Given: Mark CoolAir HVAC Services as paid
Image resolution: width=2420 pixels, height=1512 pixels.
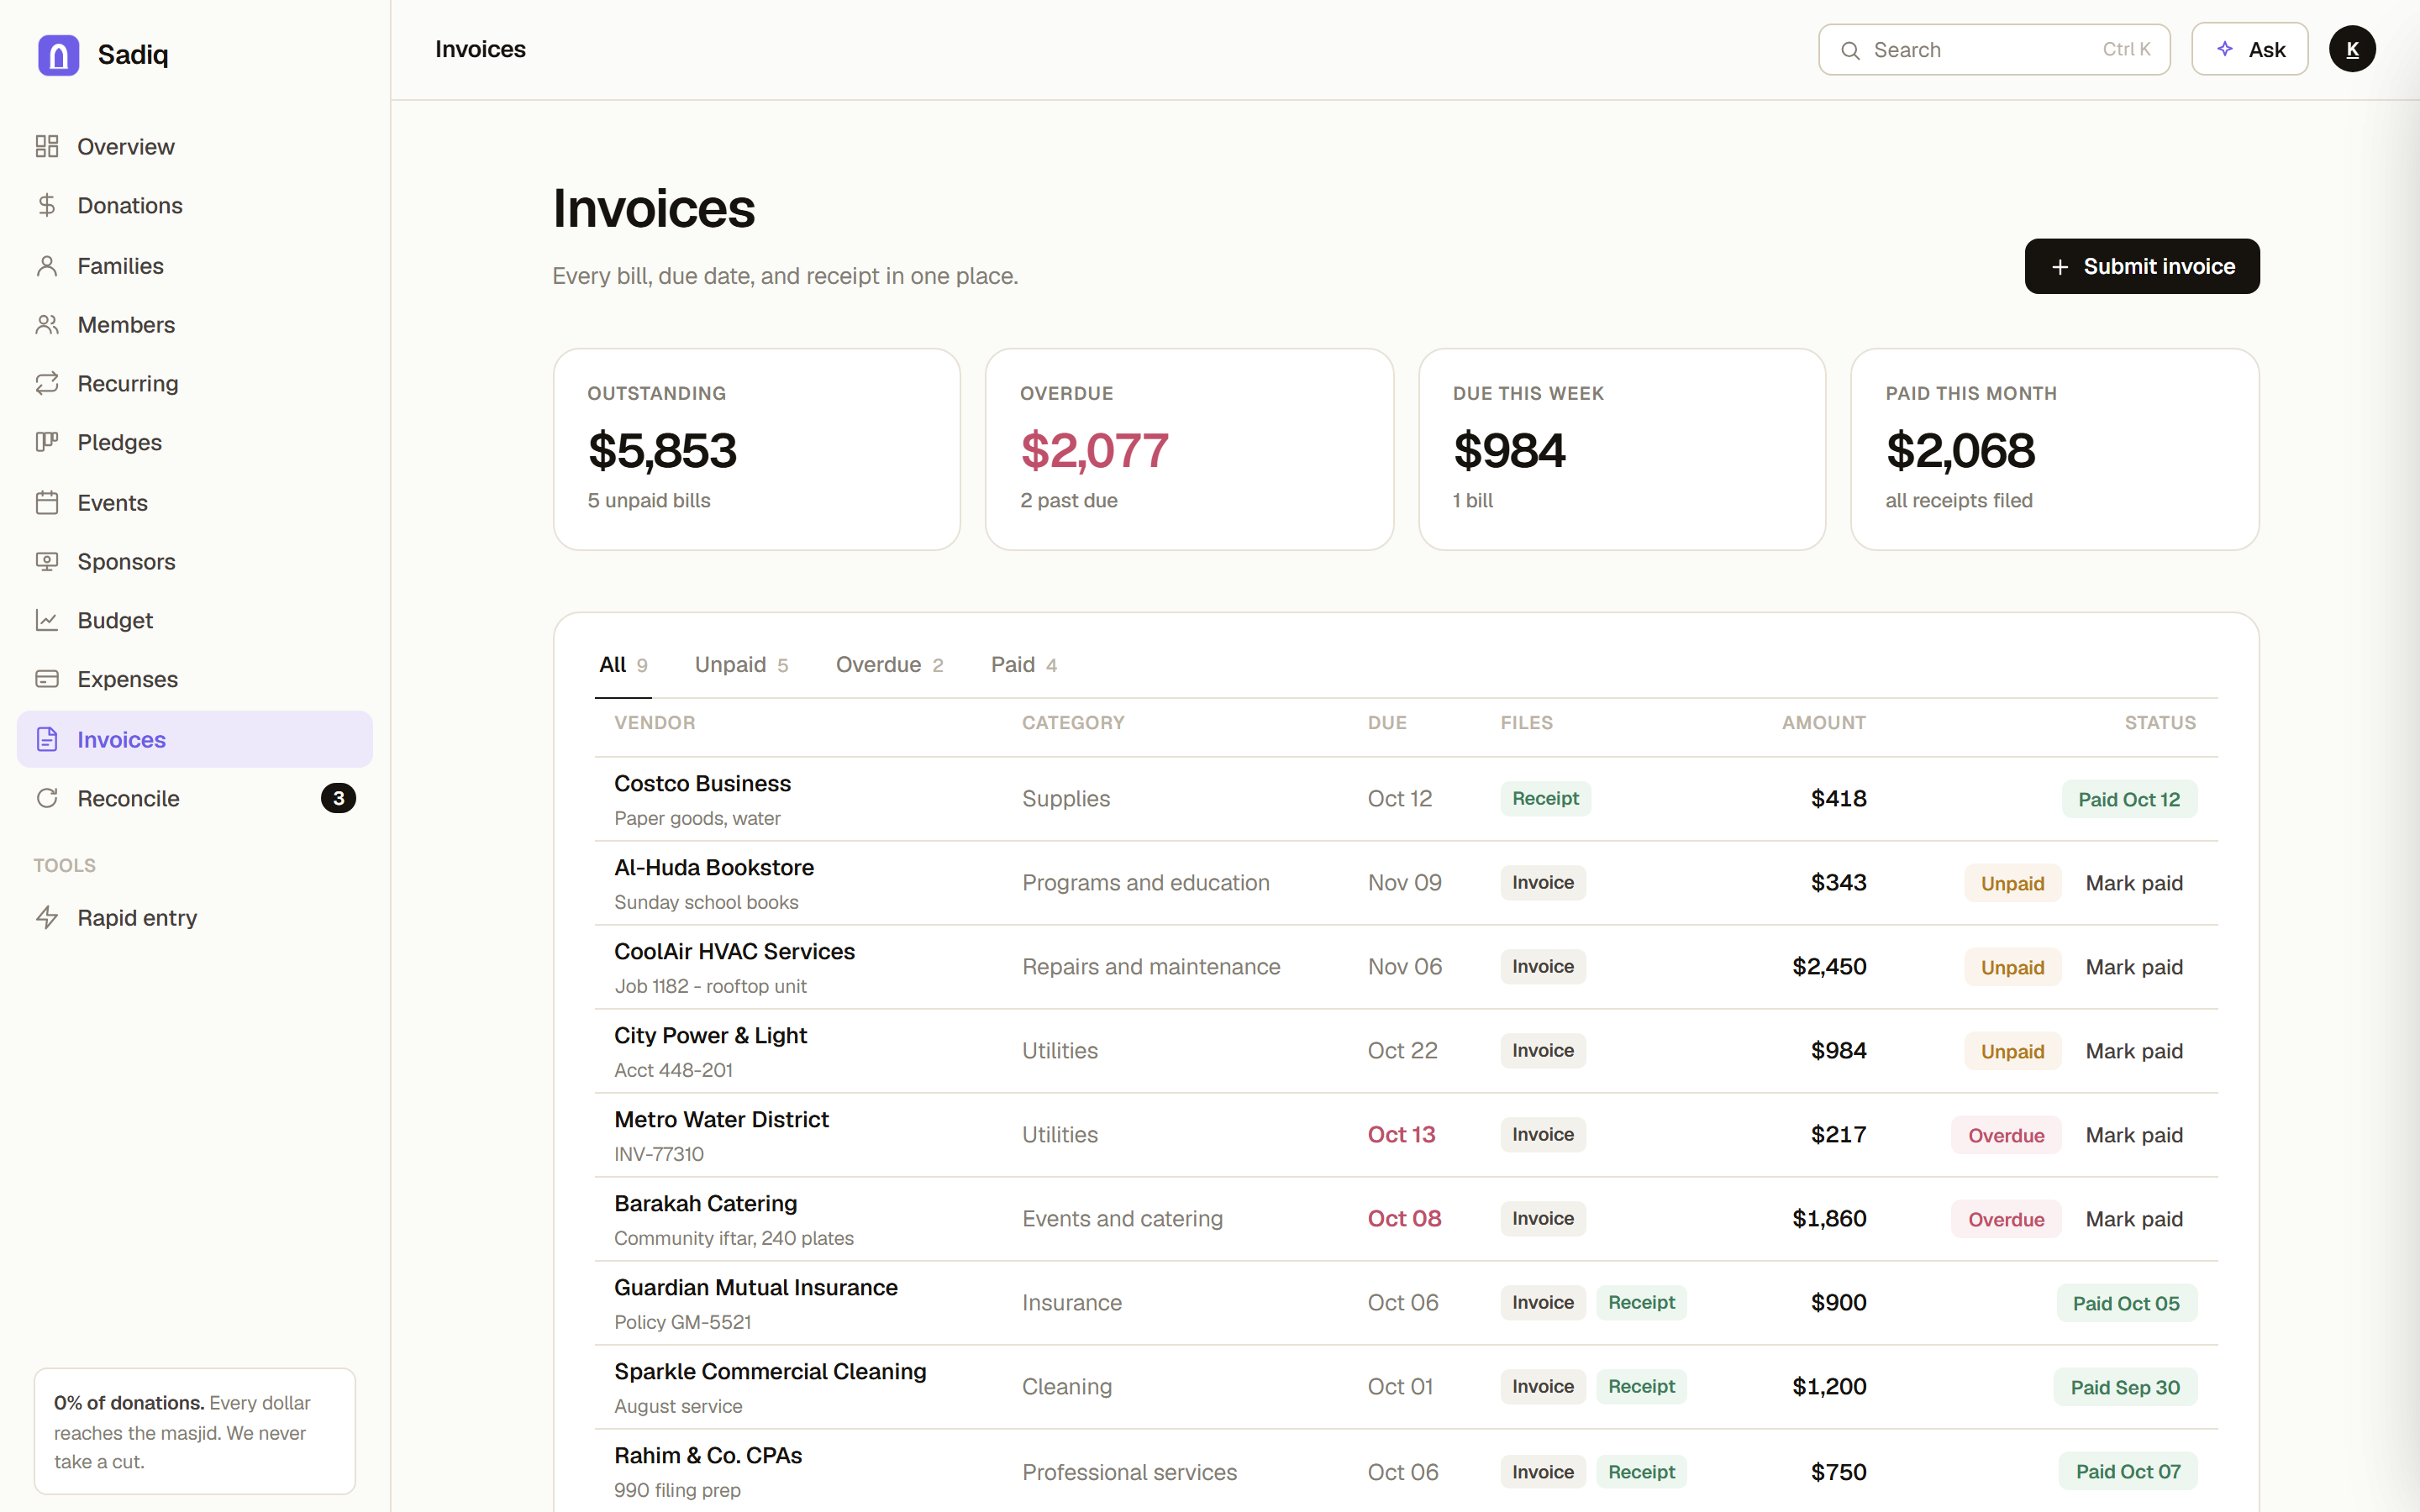Looking at the screenshot, I should tap(2134, 968).
